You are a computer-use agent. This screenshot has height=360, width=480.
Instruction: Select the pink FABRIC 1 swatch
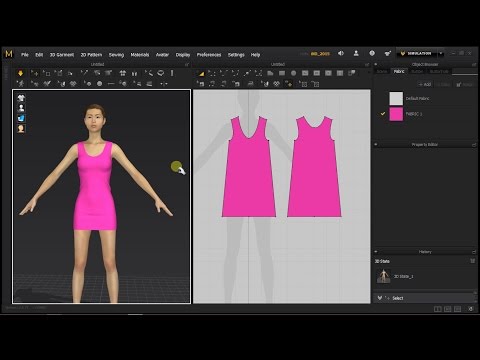[396, 114]
